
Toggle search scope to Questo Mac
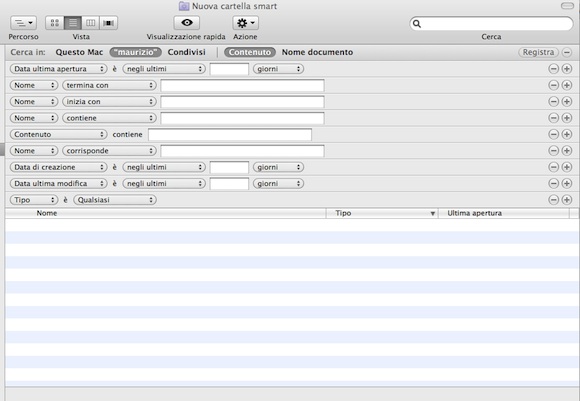(x=79, y=52)
